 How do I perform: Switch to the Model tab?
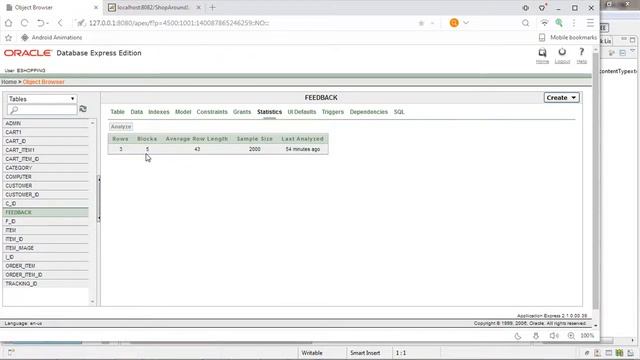(x=183, y=112)
